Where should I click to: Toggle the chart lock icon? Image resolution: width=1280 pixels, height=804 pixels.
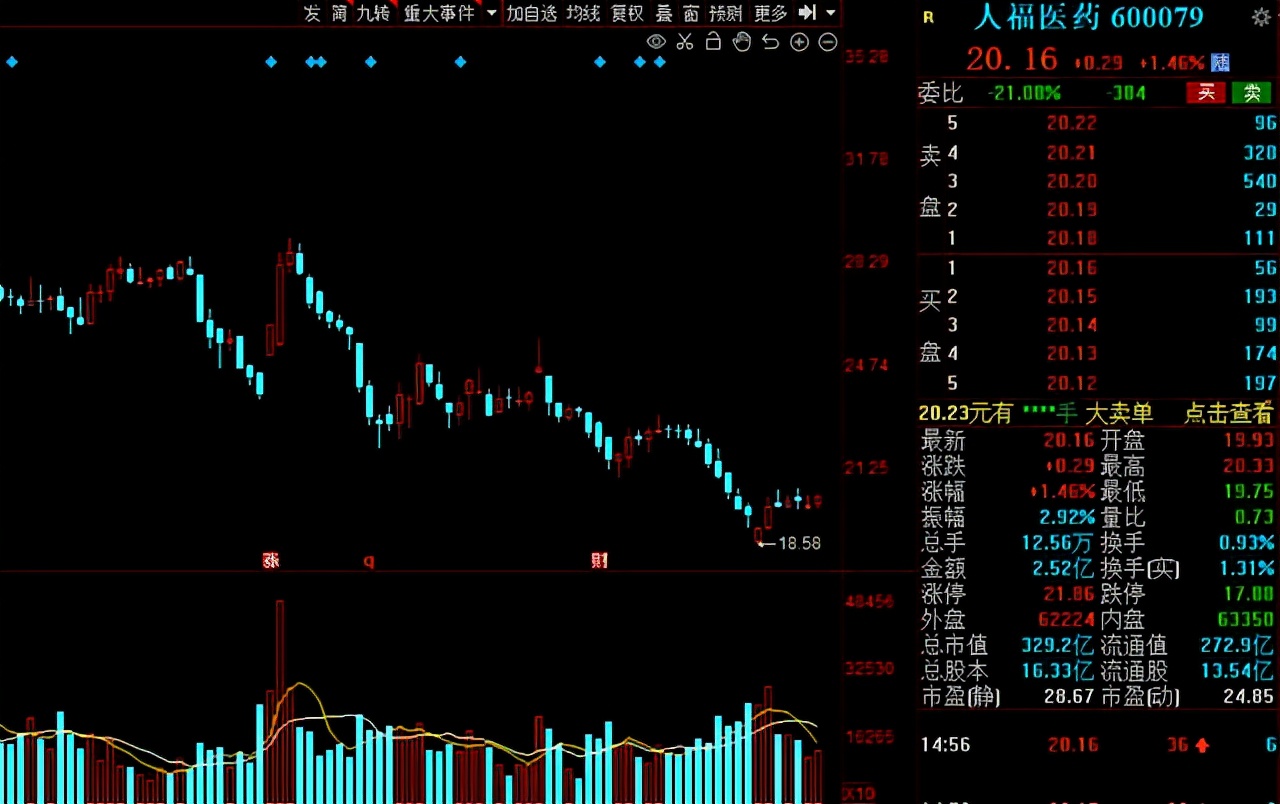click(713, 41)
